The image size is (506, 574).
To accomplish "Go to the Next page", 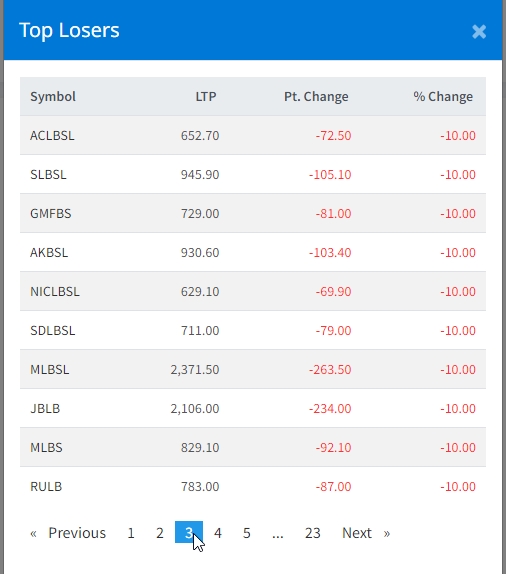I will pyautogui.click(x=366, y=533).
